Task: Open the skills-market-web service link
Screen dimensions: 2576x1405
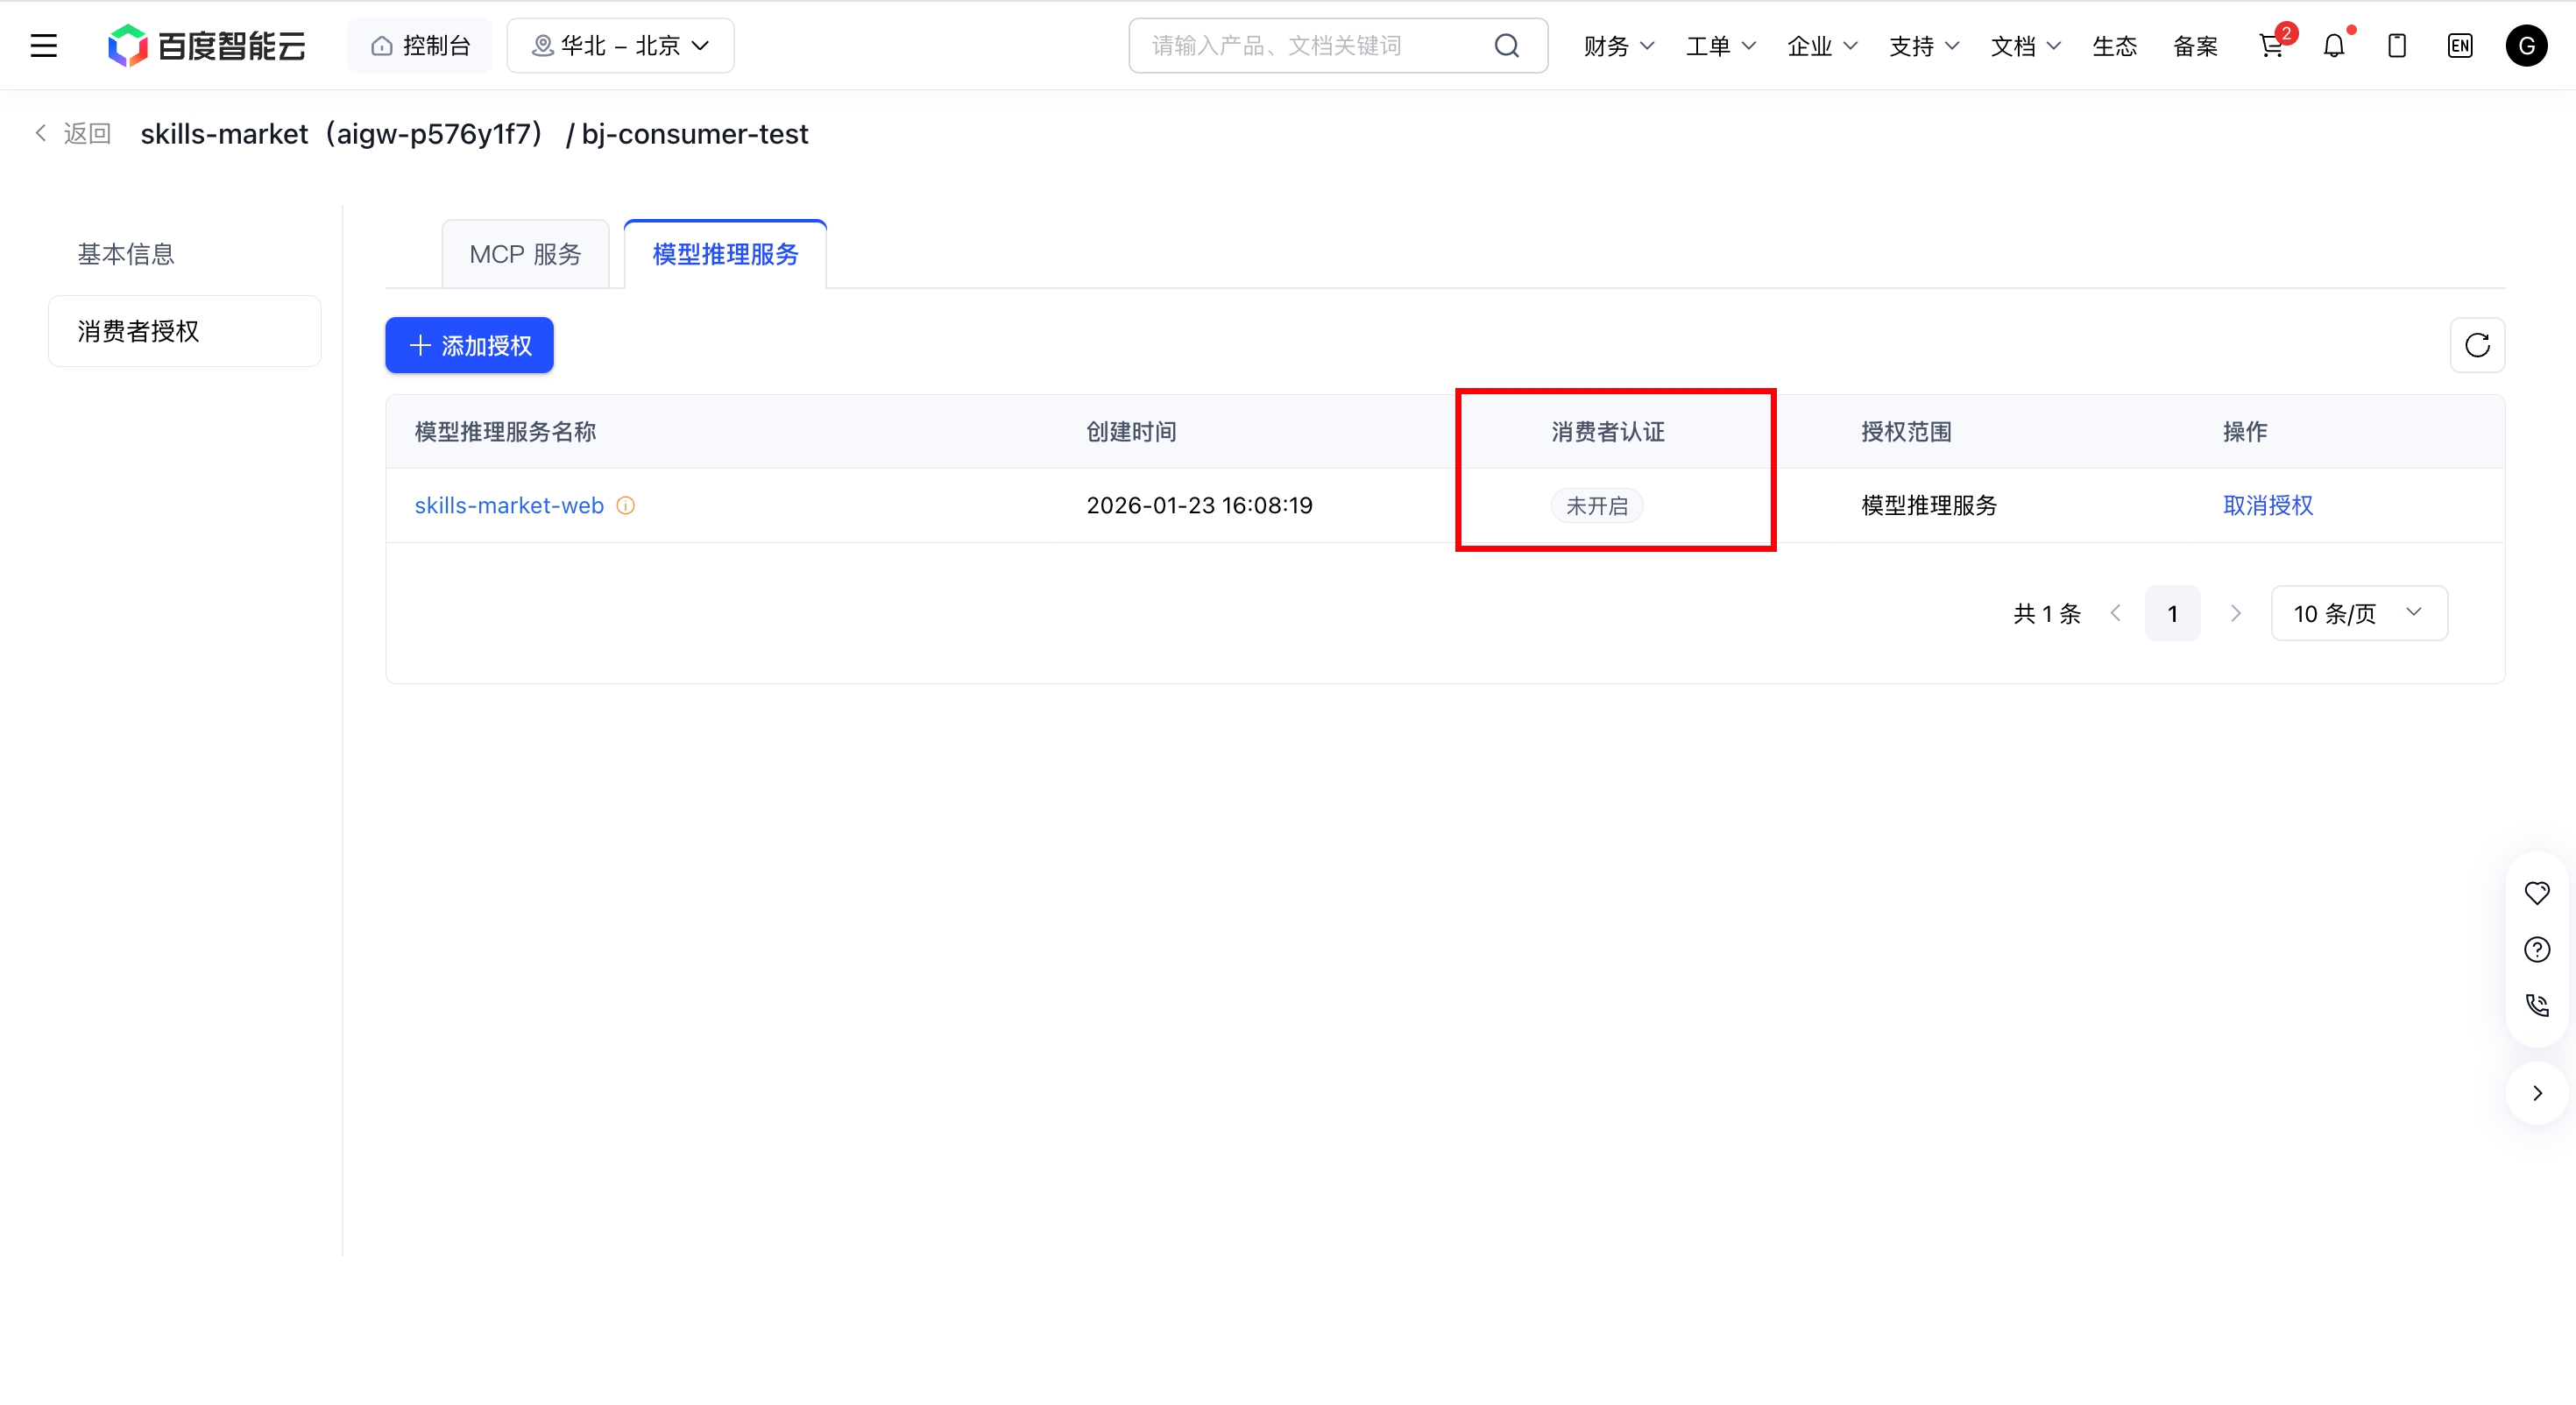Action: 509,506
